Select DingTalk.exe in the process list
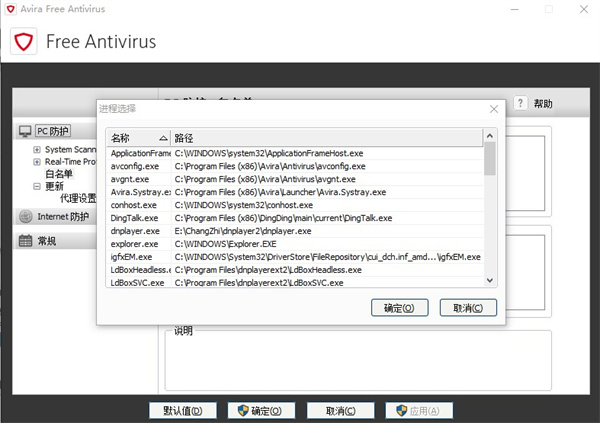600x423 pixels. point(134,218)
